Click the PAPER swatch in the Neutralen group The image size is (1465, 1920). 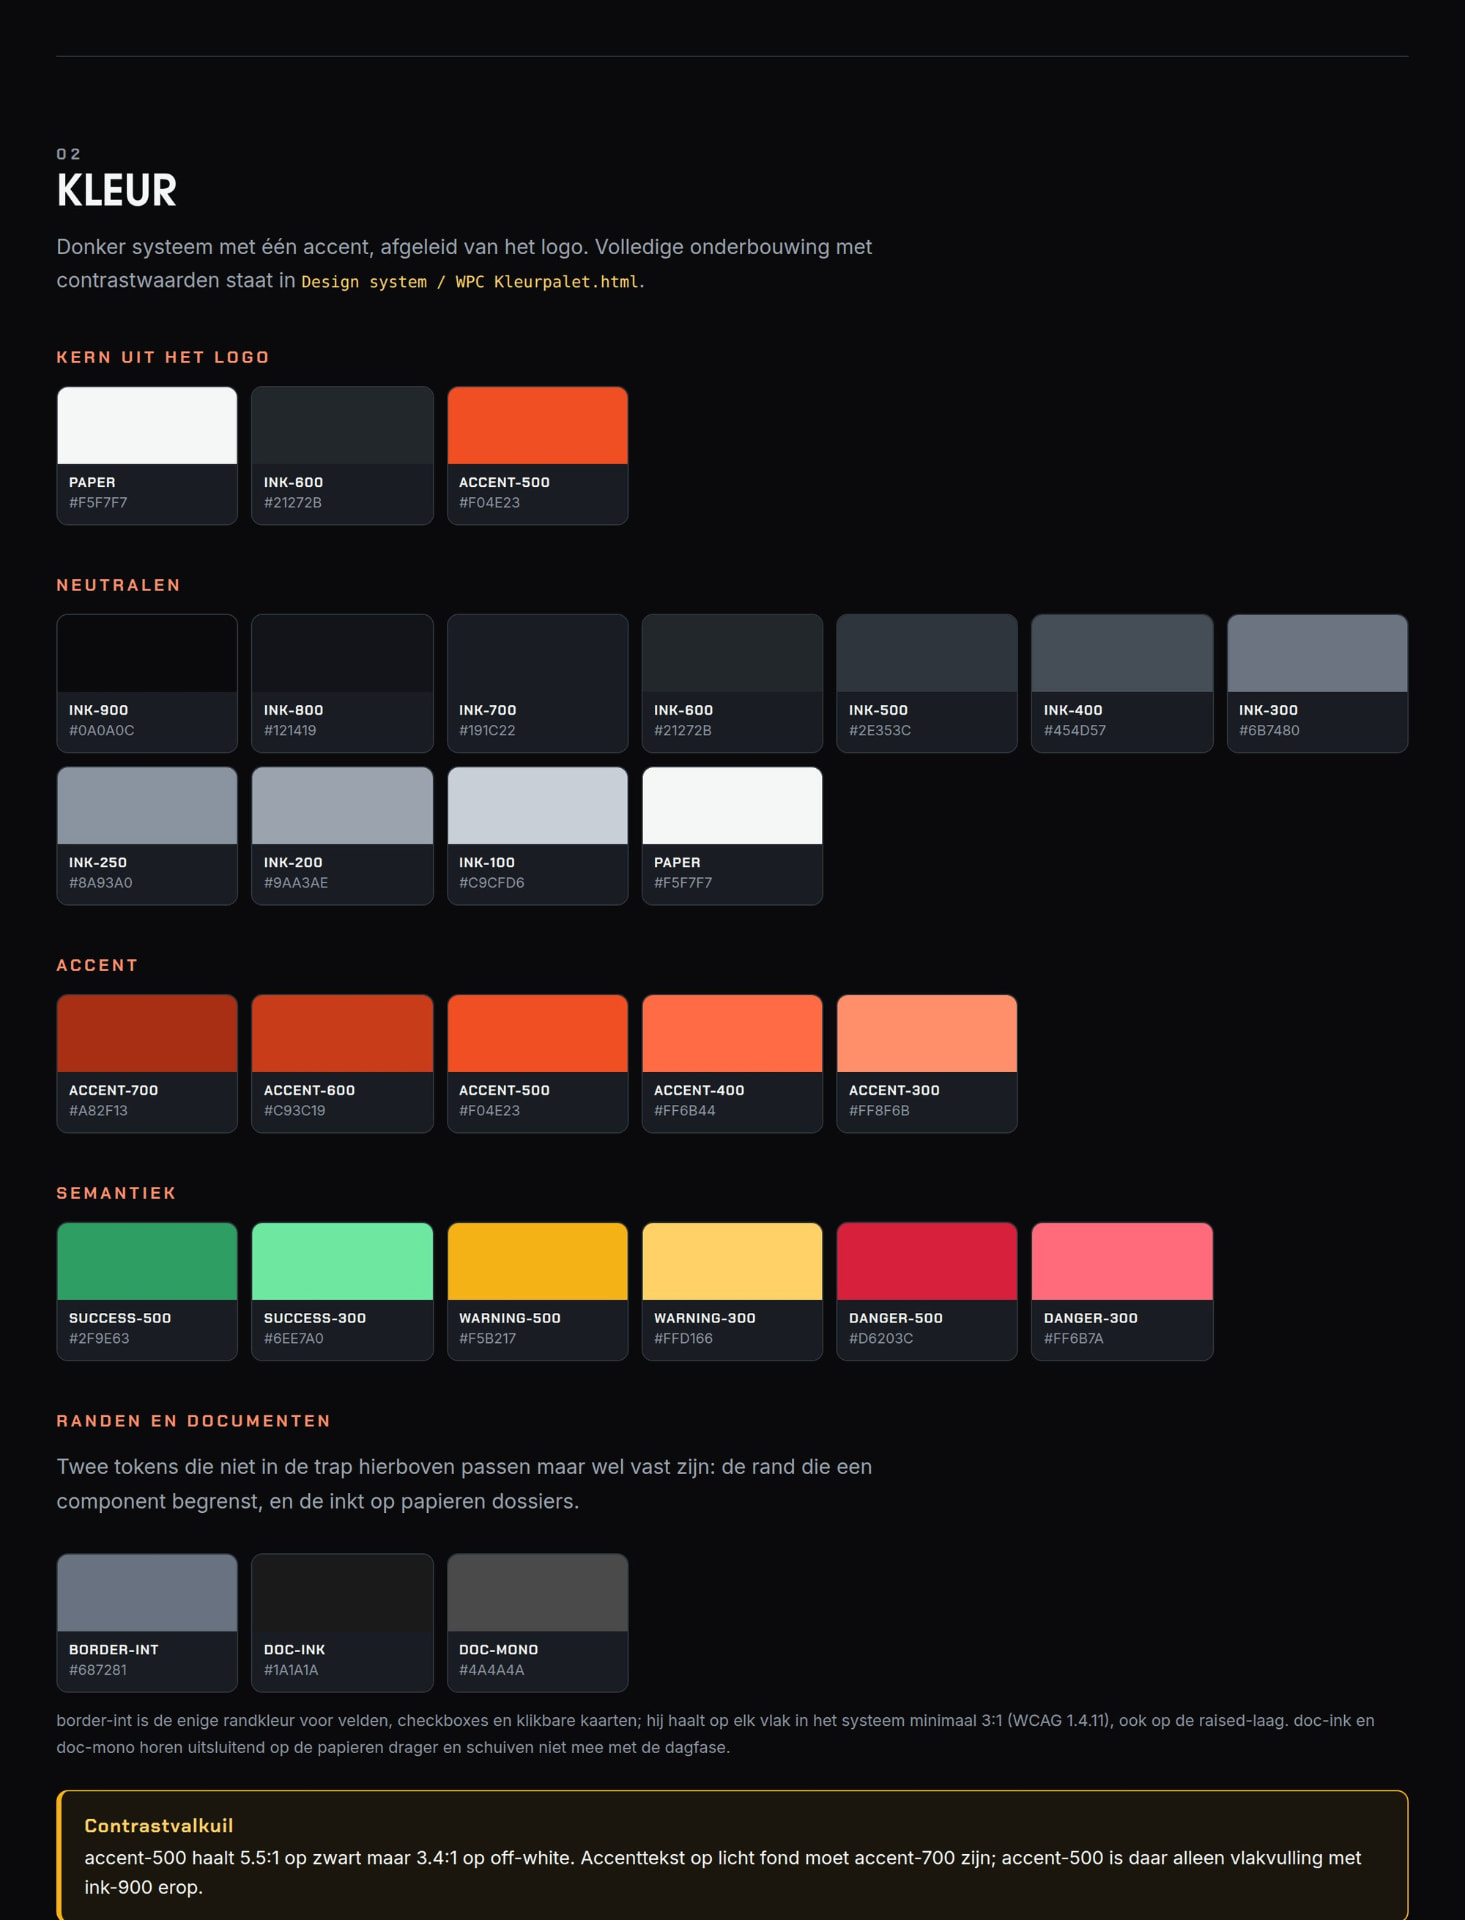(732, 836)
